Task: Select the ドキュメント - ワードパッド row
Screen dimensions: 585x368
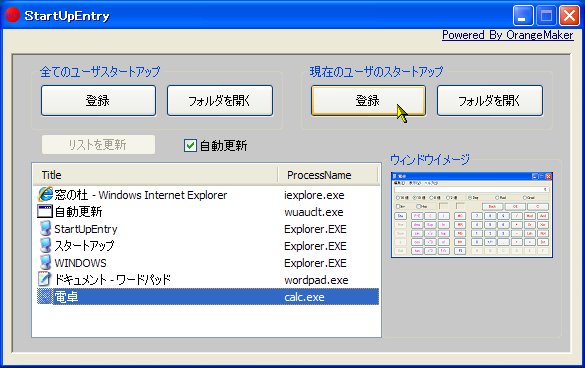Action: [208, 280]
